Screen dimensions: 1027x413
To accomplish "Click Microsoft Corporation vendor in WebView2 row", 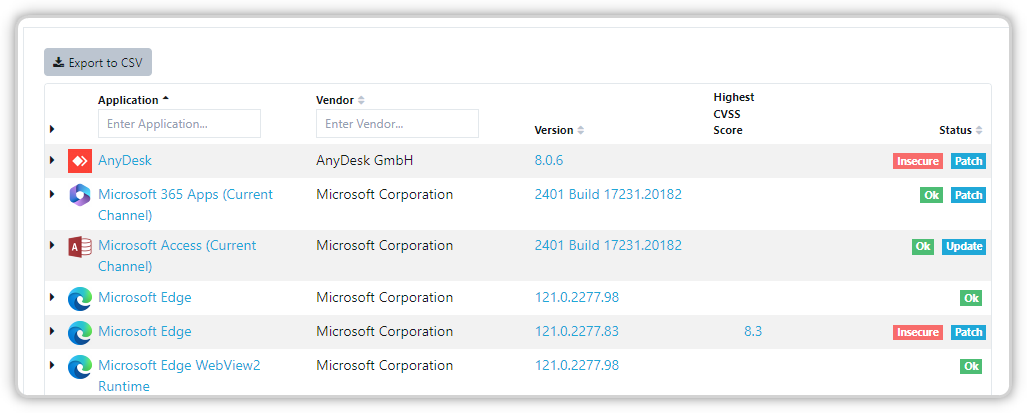I will 384,365.
